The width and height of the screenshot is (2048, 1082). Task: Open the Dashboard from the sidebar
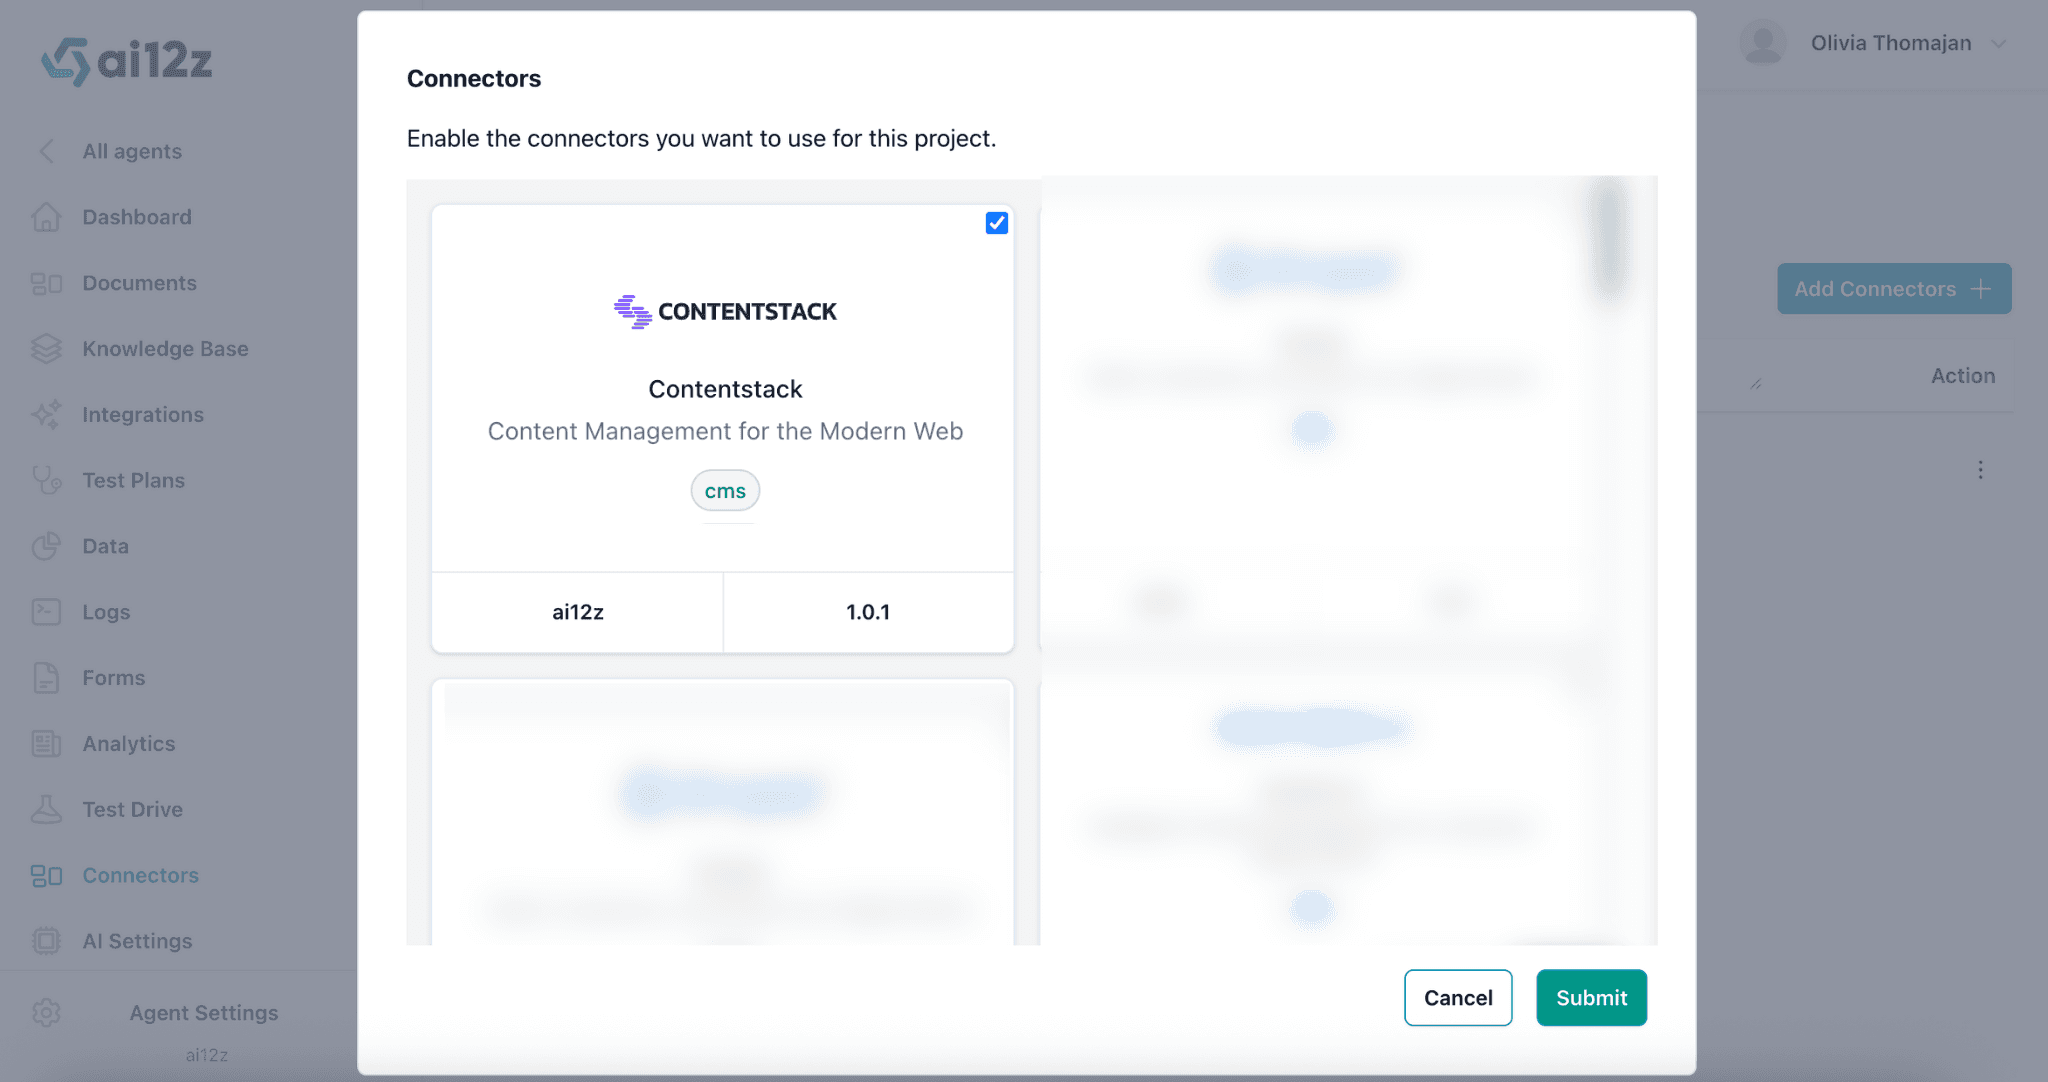136,217
